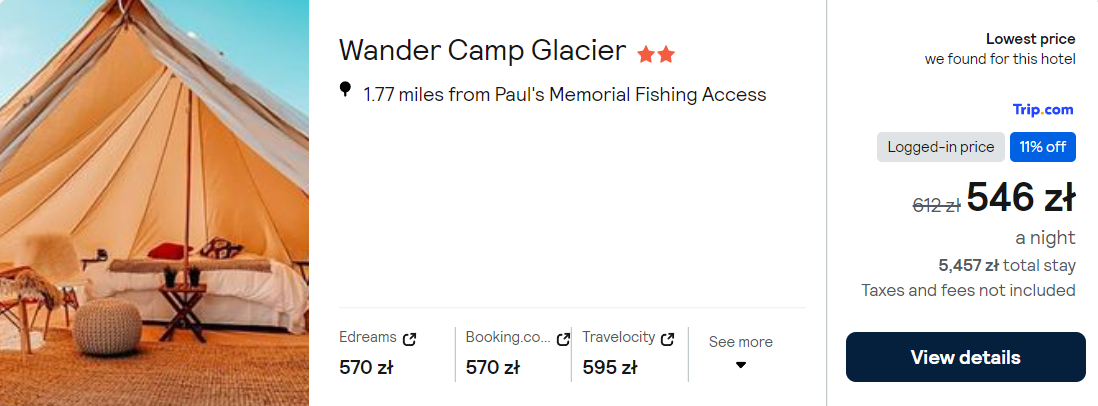This screenshot has width=1098, height=406.
Task: Click the Edreams external link icon
Action: tap(409, 339)
